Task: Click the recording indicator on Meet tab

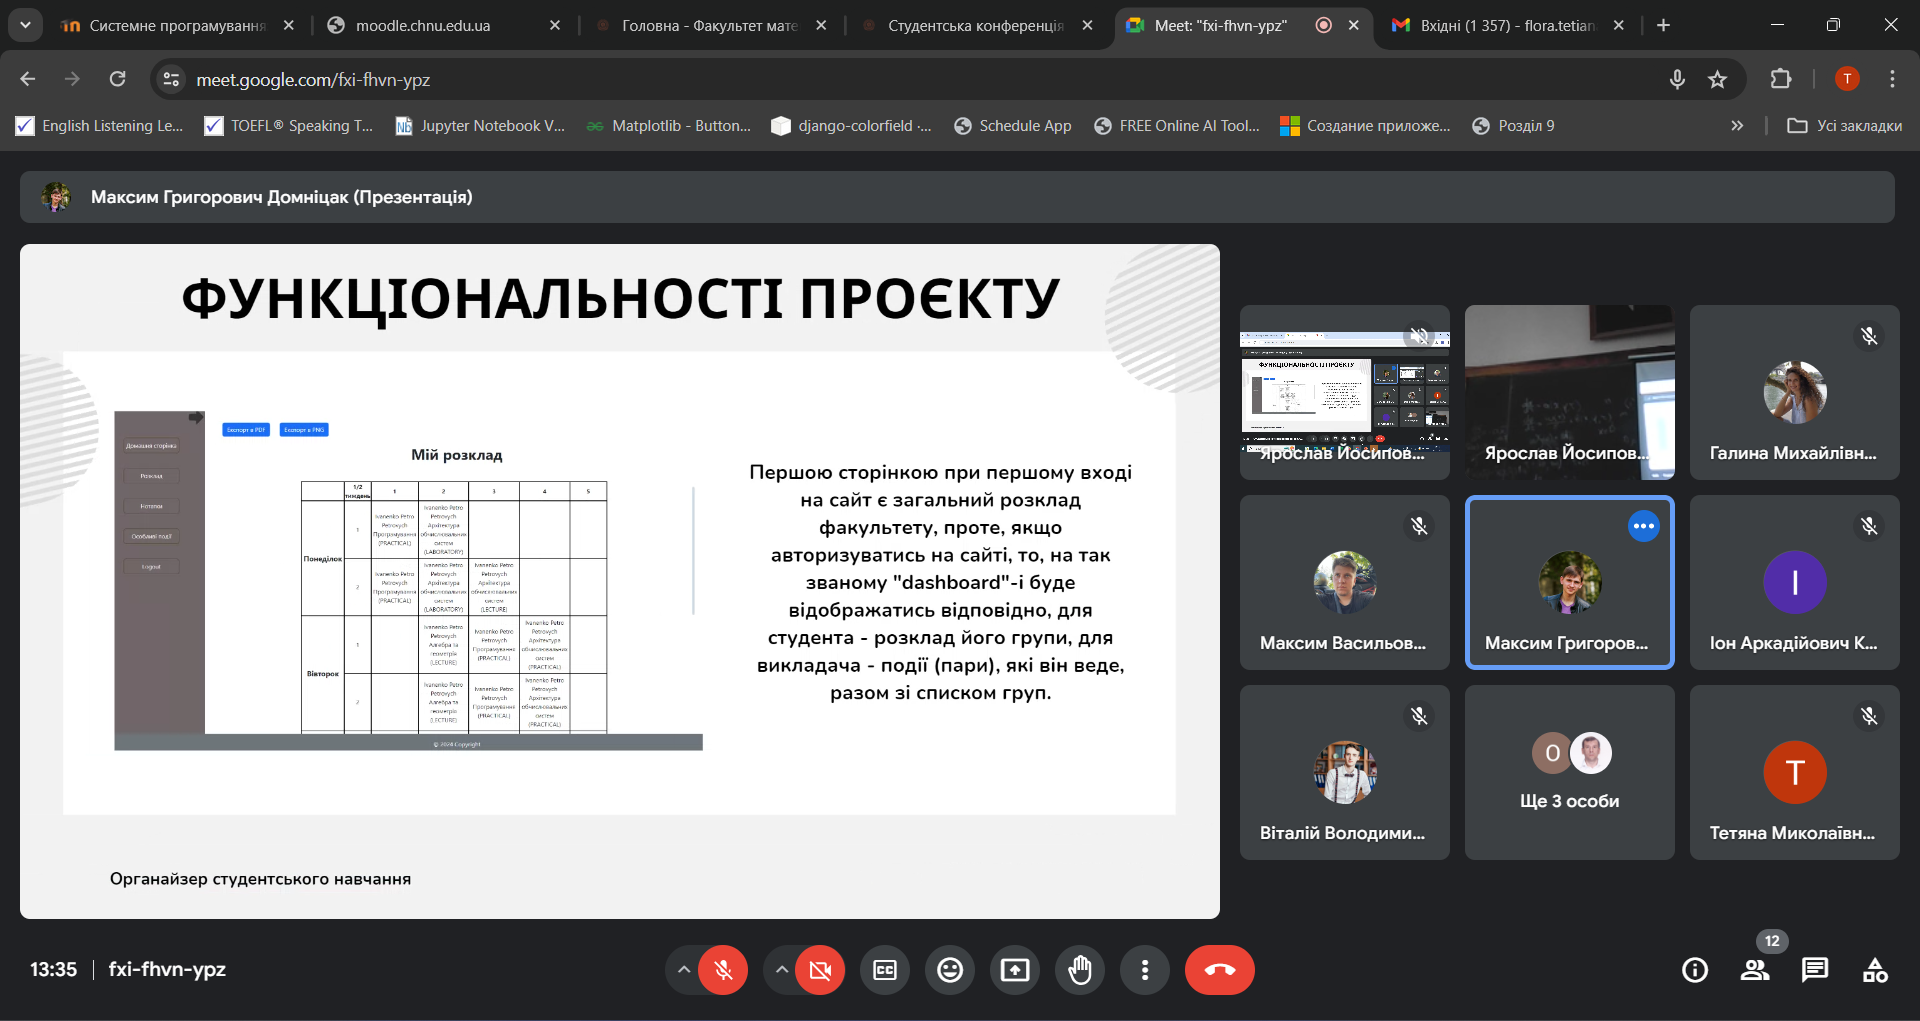Action: tap(1323, 26)
